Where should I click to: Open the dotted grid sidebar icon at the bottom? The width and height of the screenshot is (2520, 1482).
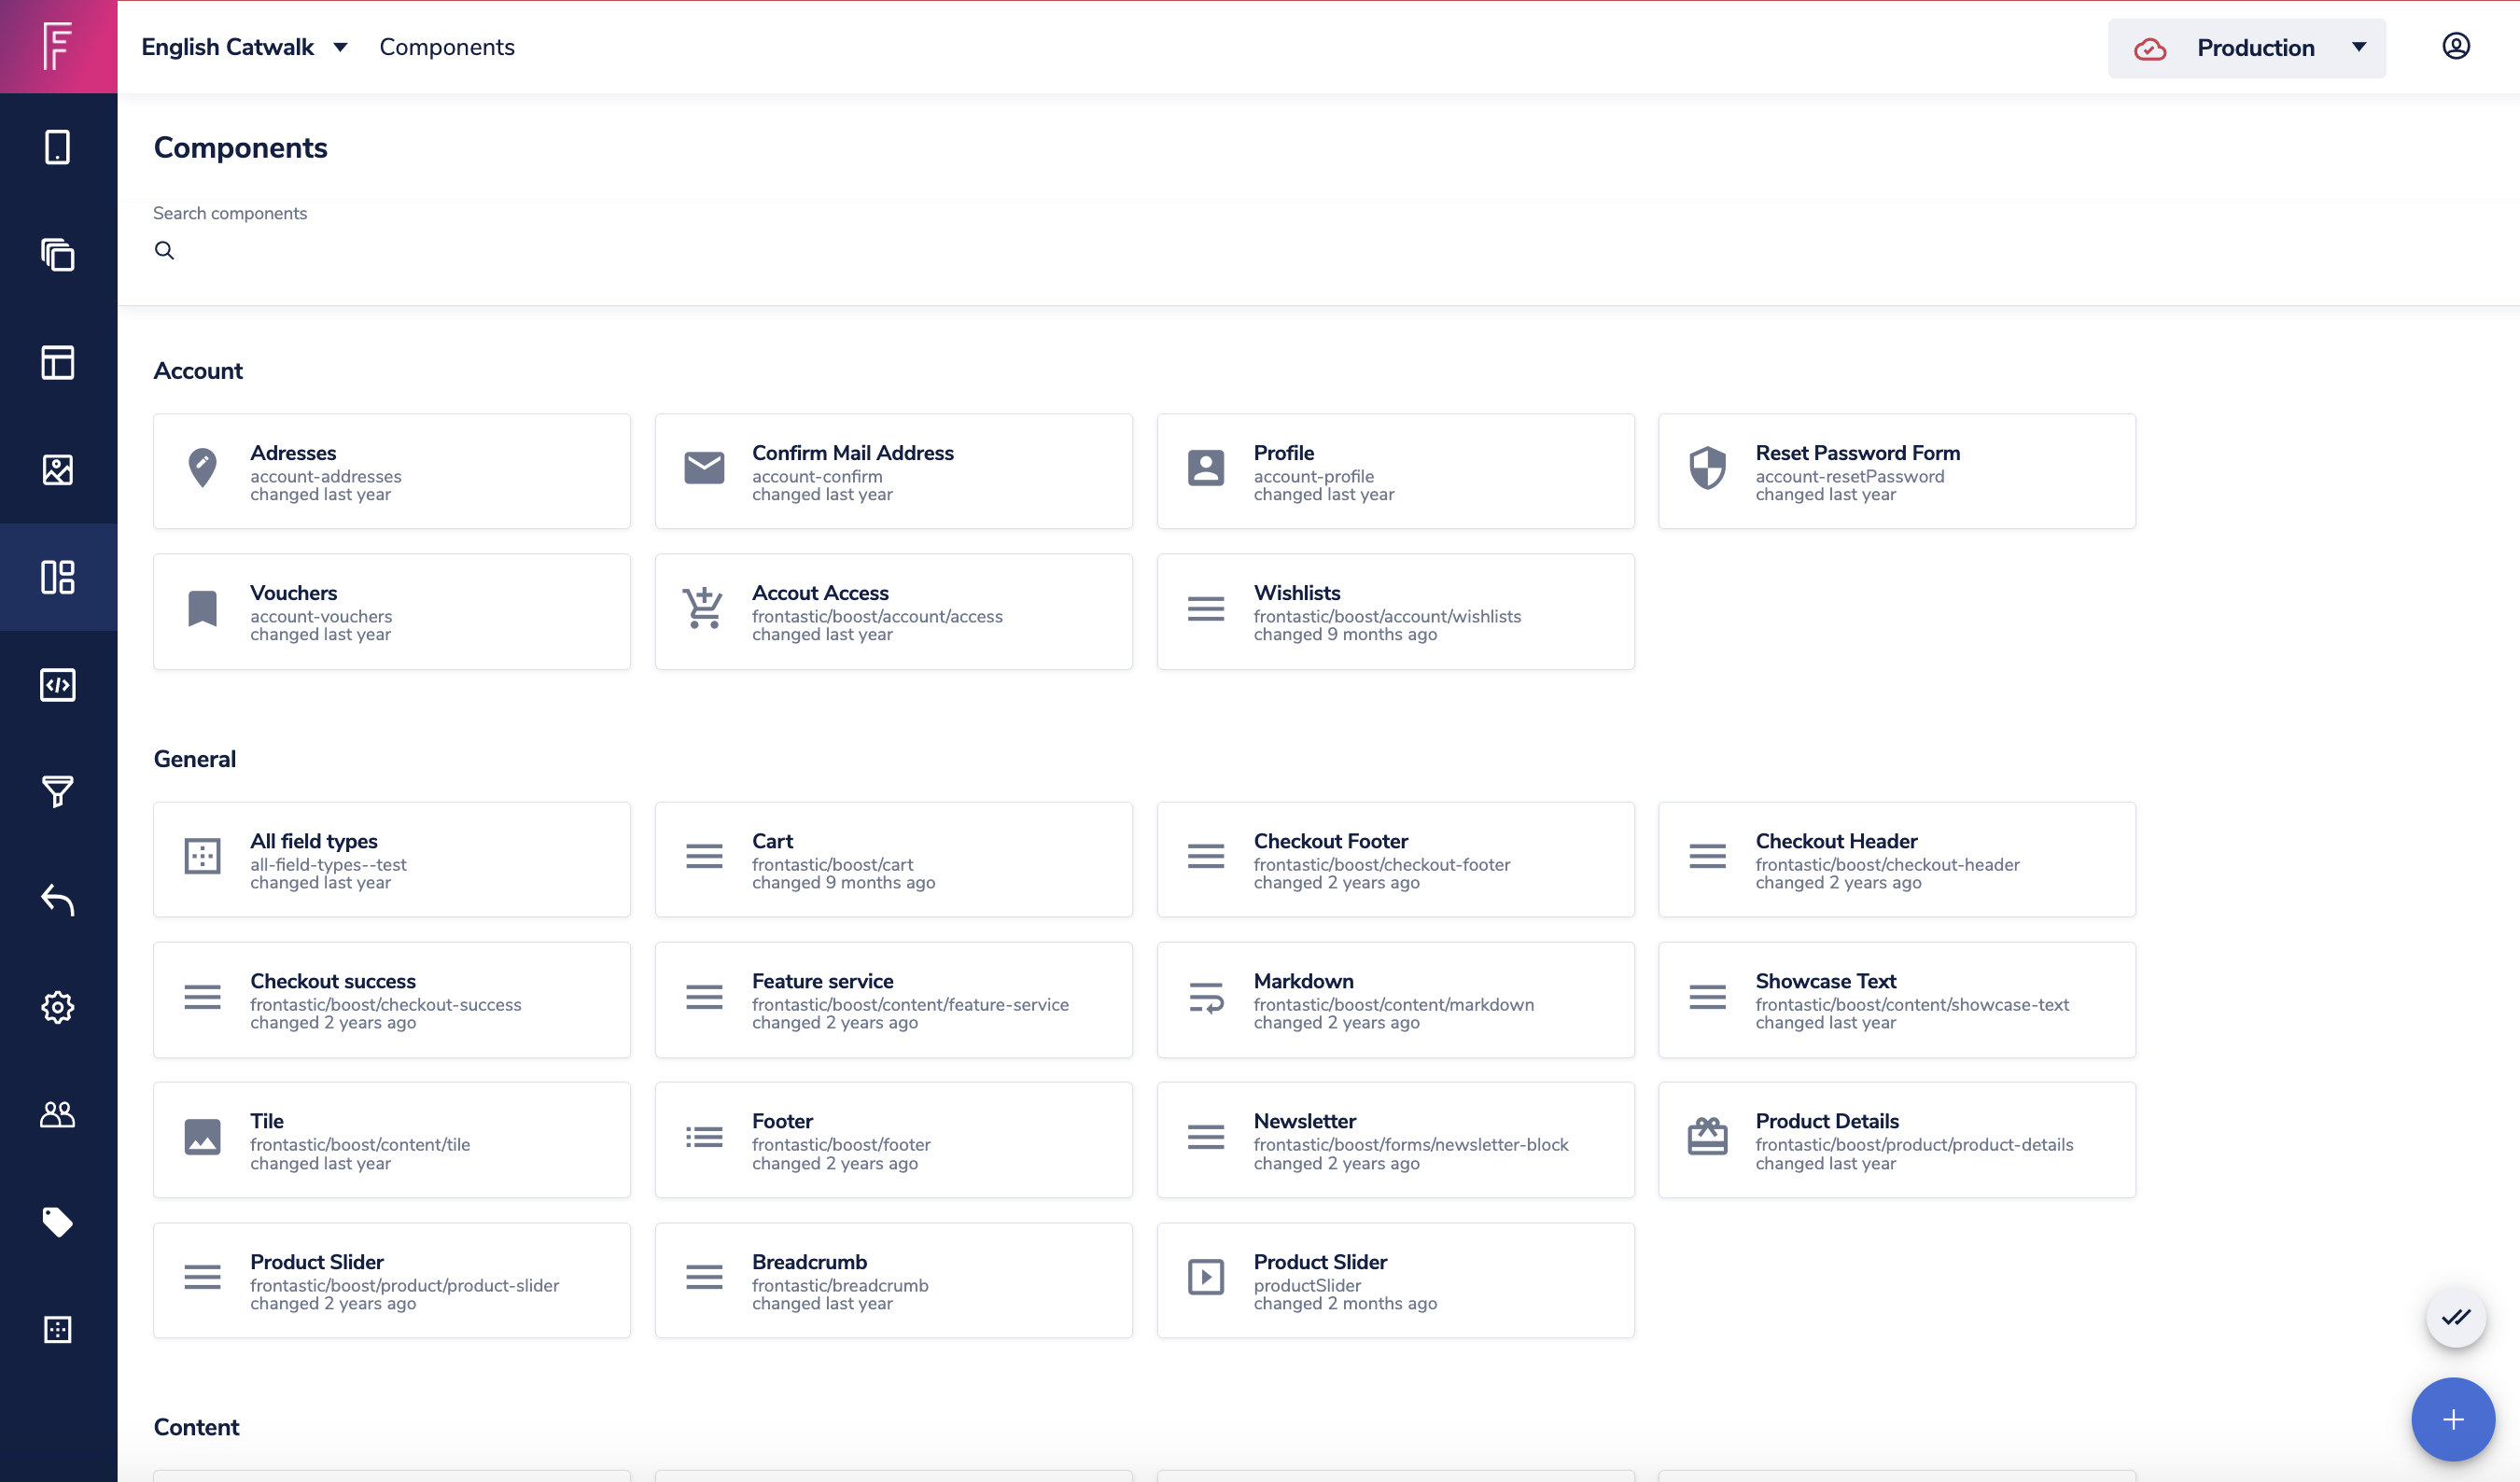[58, 1329]
